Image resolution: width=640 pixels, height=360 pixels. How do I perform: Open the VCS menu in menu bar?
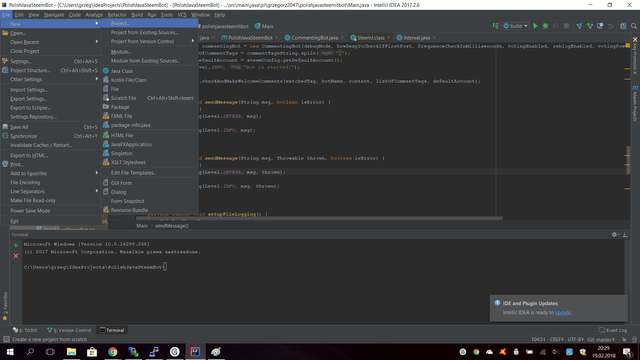click(182, 15)
